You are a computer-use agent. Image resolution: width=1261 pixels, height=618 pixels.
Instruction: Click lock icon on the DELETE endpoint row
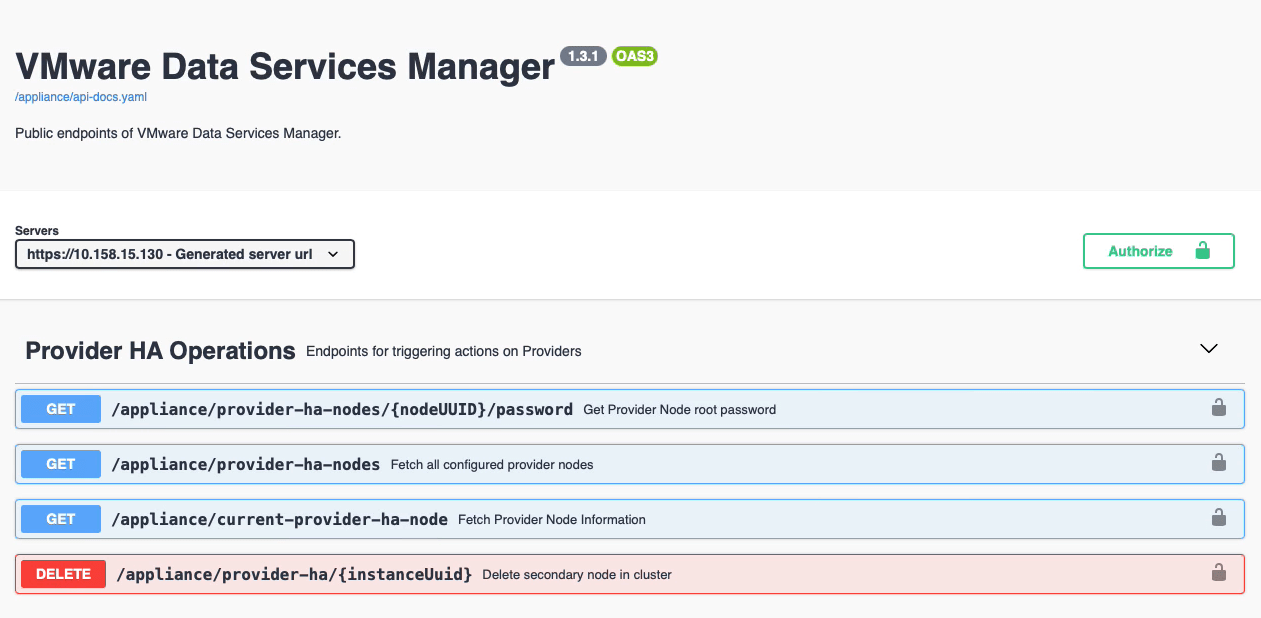[1218, 573]
